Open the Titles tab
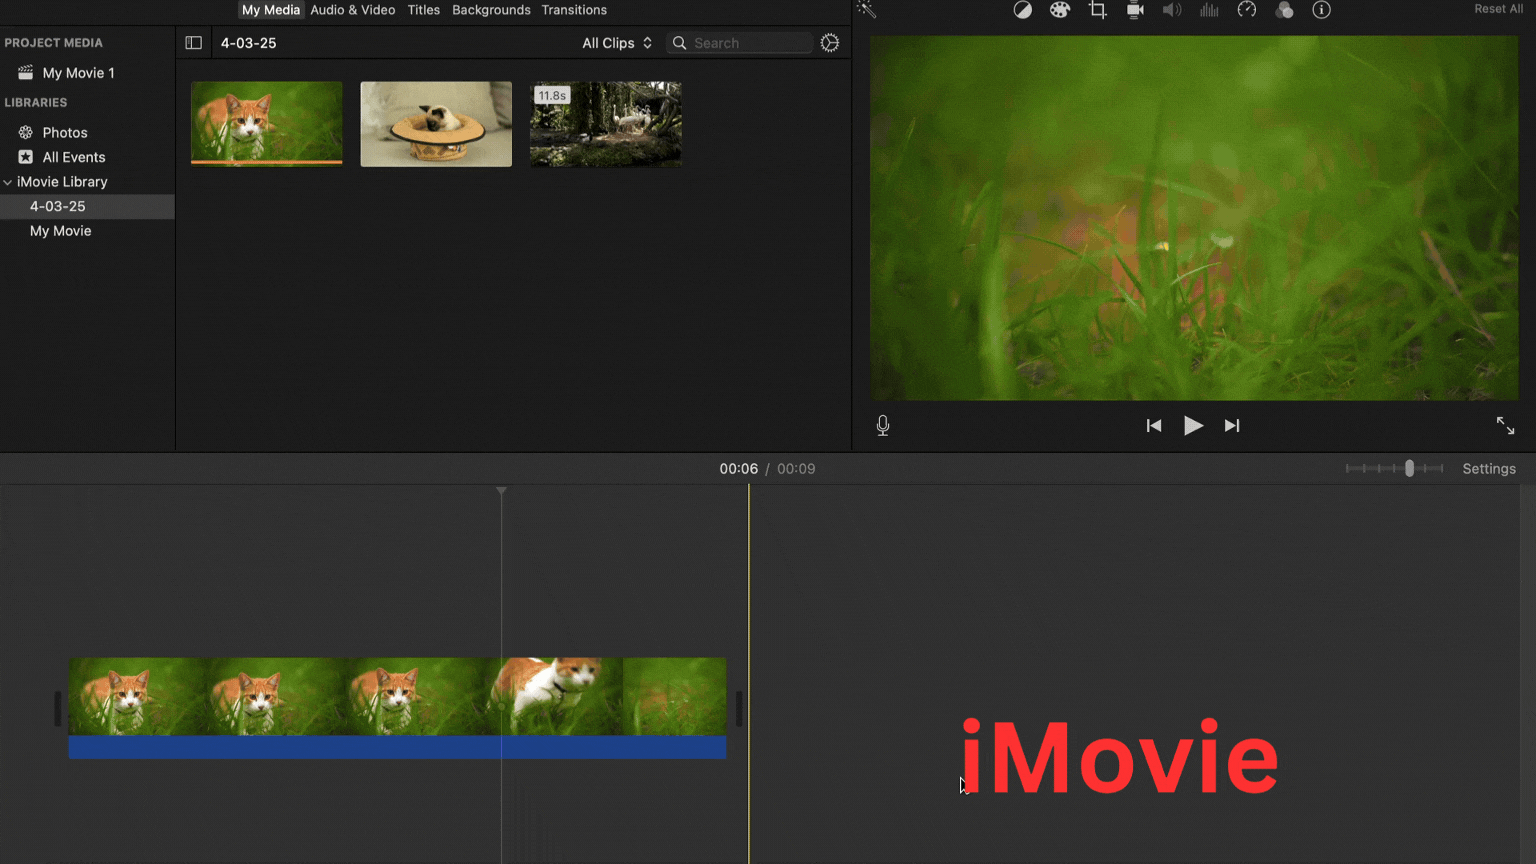The image size is (1536, 864). click(x=424, y=10)
